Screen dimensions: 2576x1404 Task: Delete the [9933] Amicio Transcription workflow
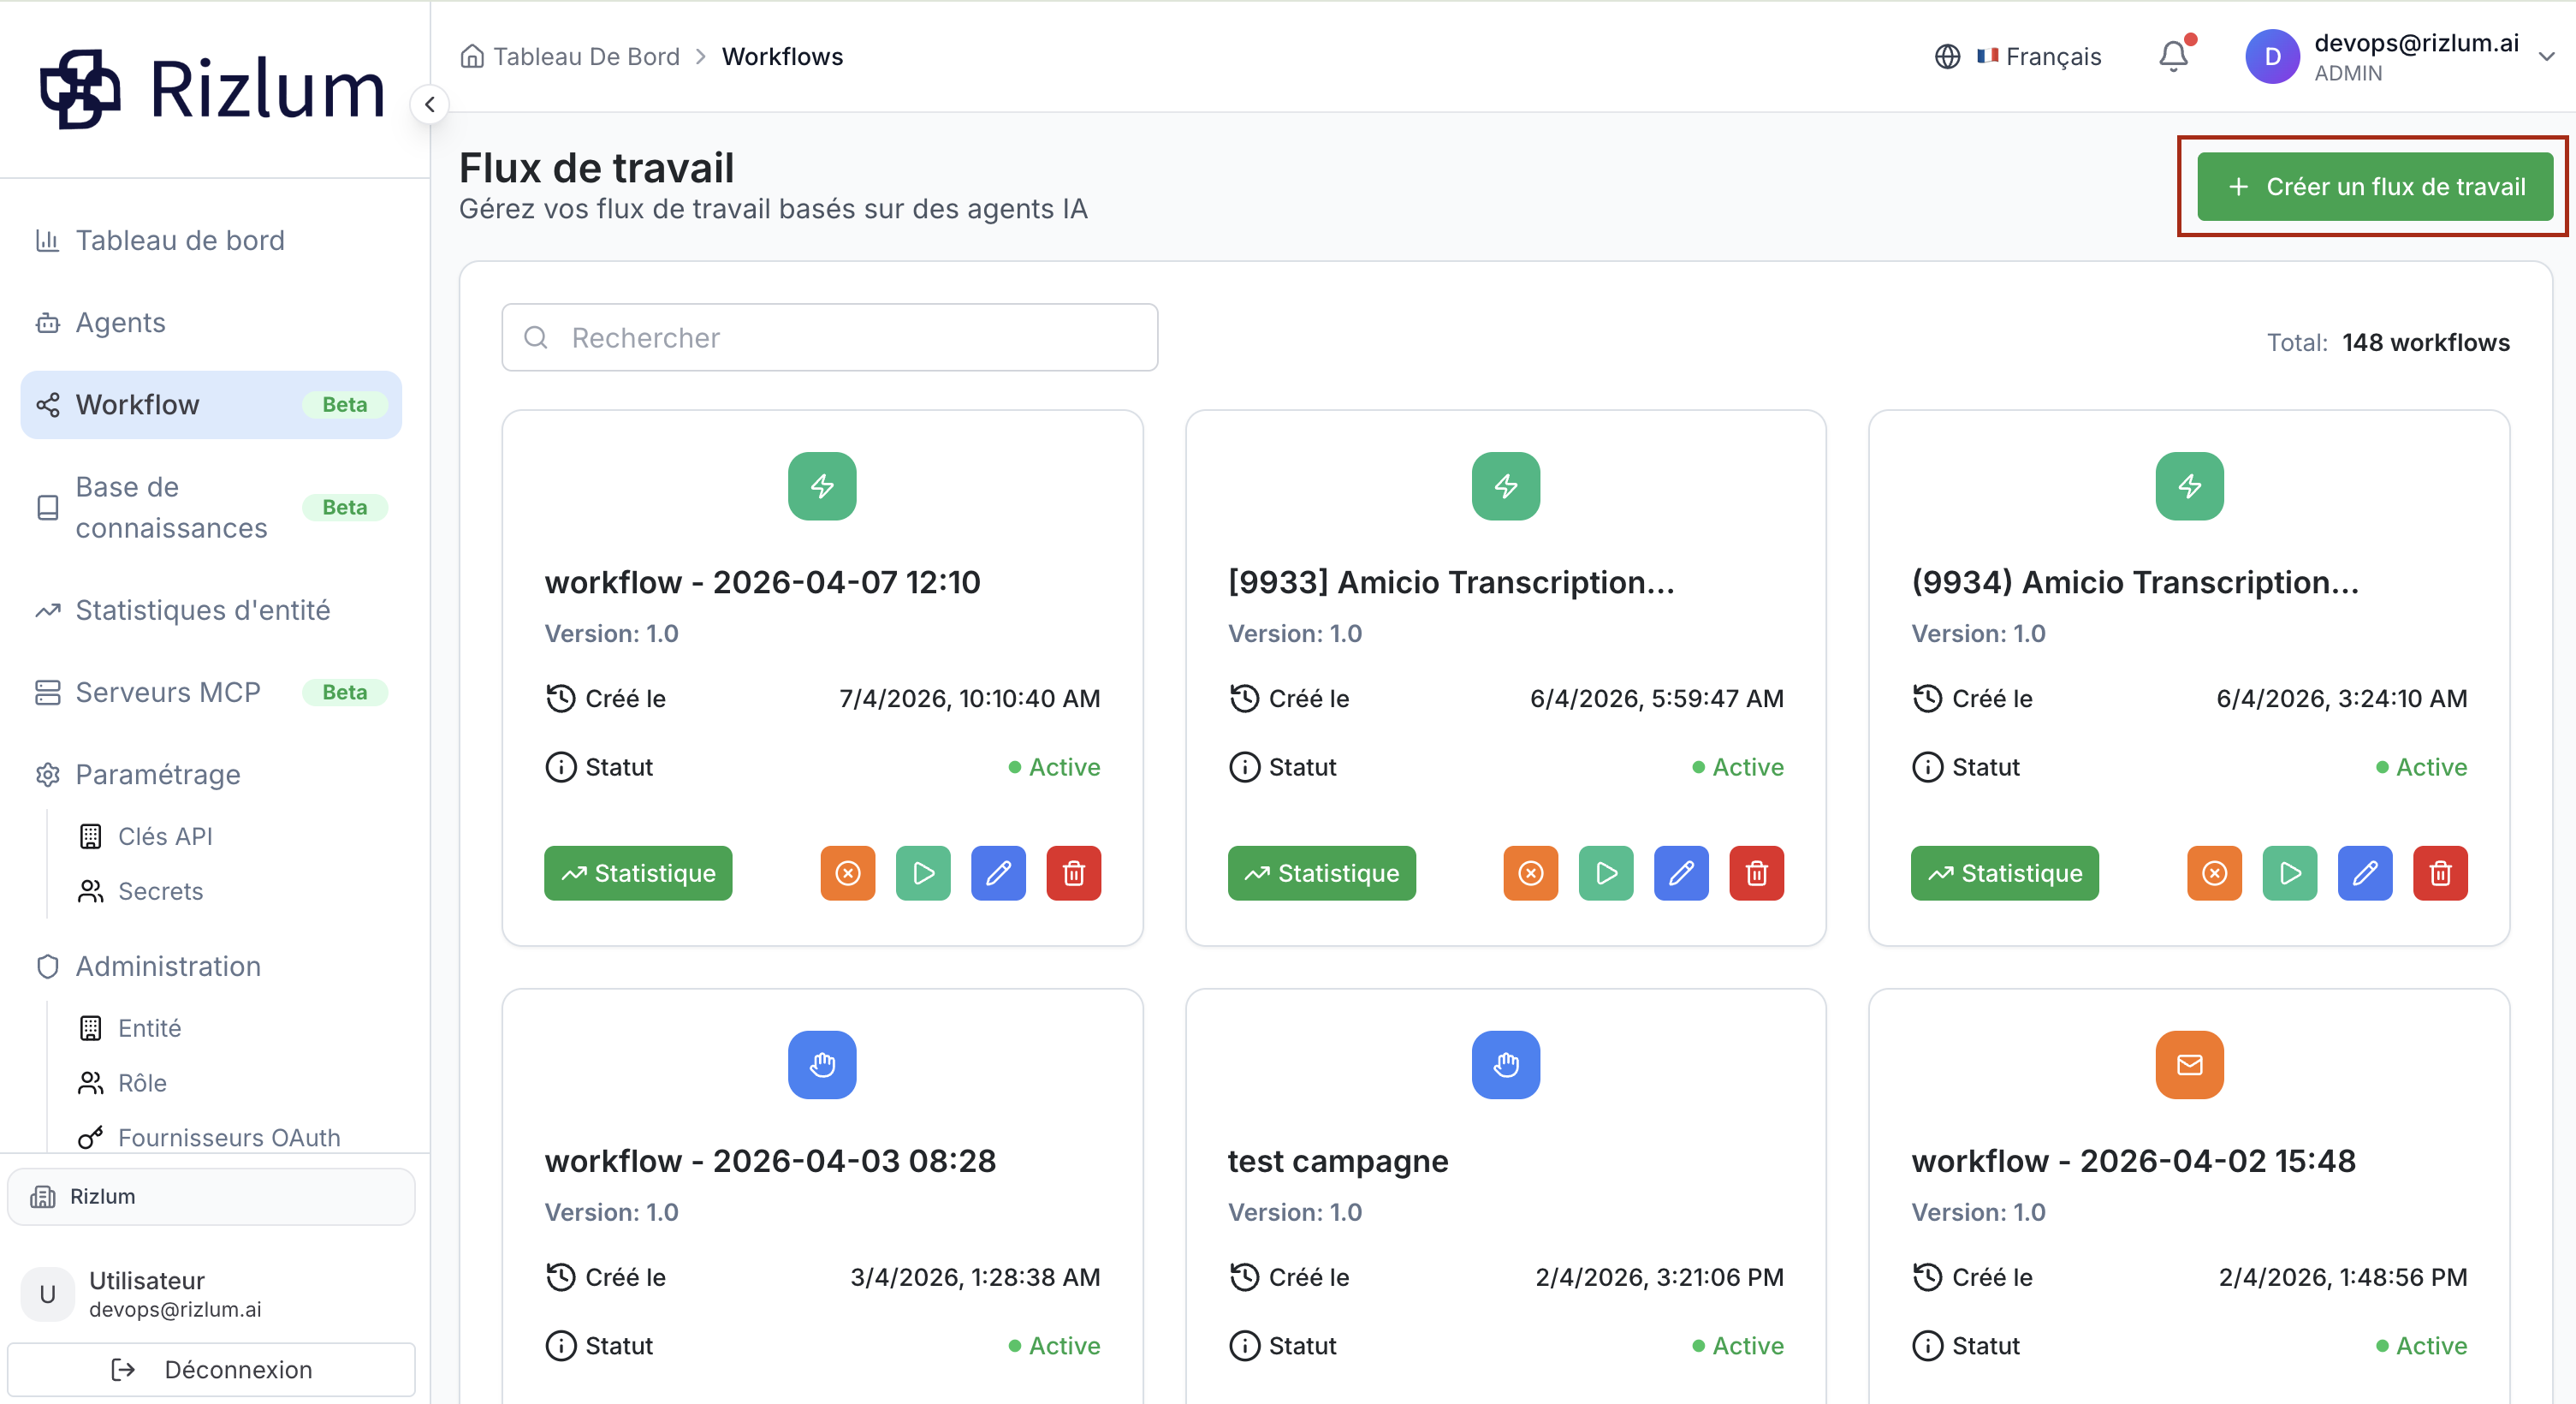click(1757, 873)
